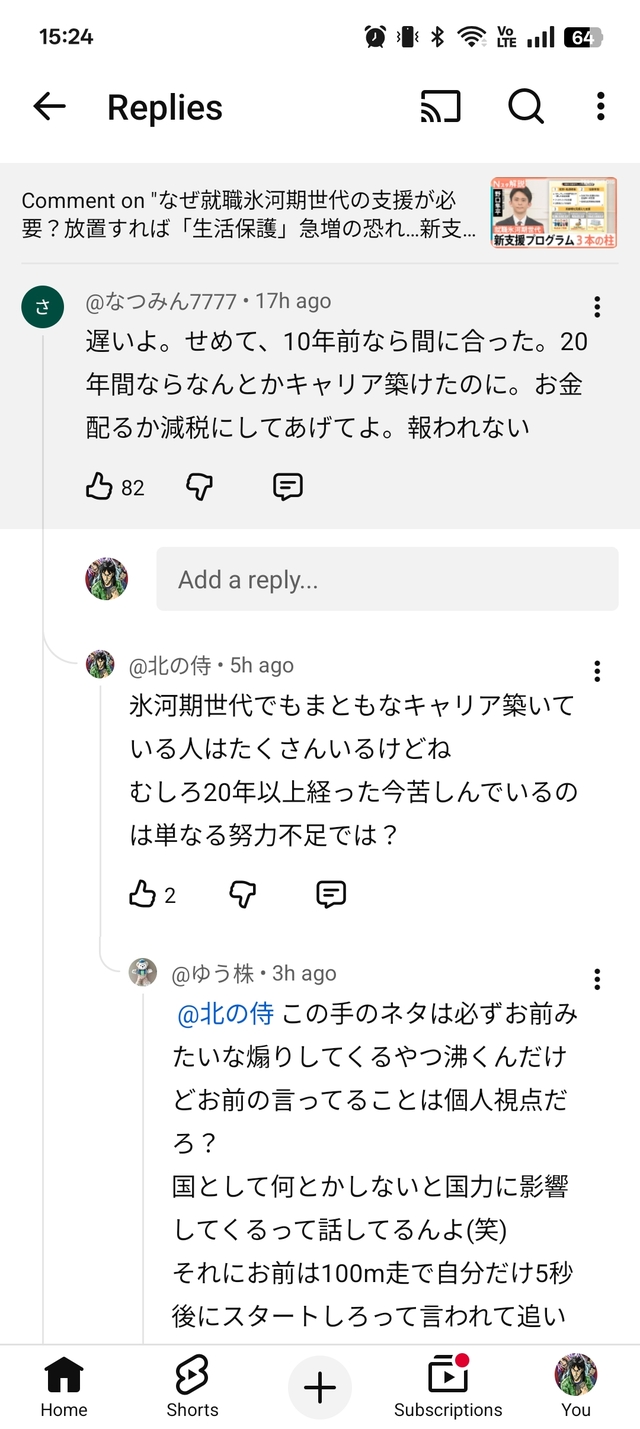Go to the Home tab

click(64, 1388)
